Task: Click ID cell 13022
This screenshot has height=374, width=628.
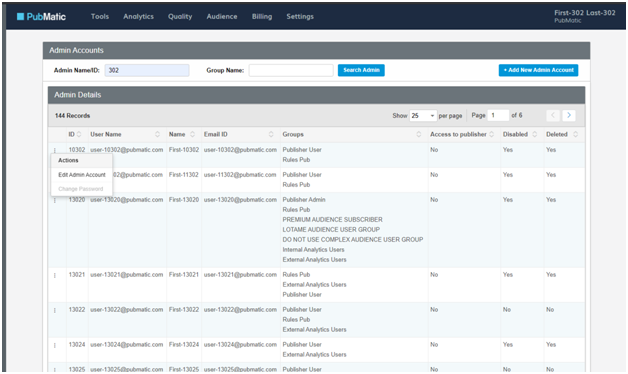Action: (x=76, y=309)
